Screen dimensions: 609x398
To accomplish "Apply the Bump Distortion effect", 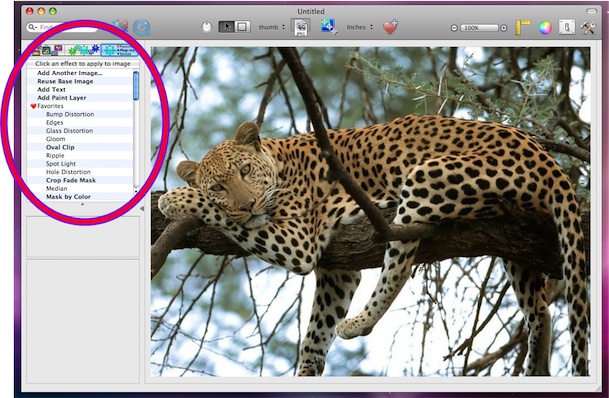I will (70, 114).
